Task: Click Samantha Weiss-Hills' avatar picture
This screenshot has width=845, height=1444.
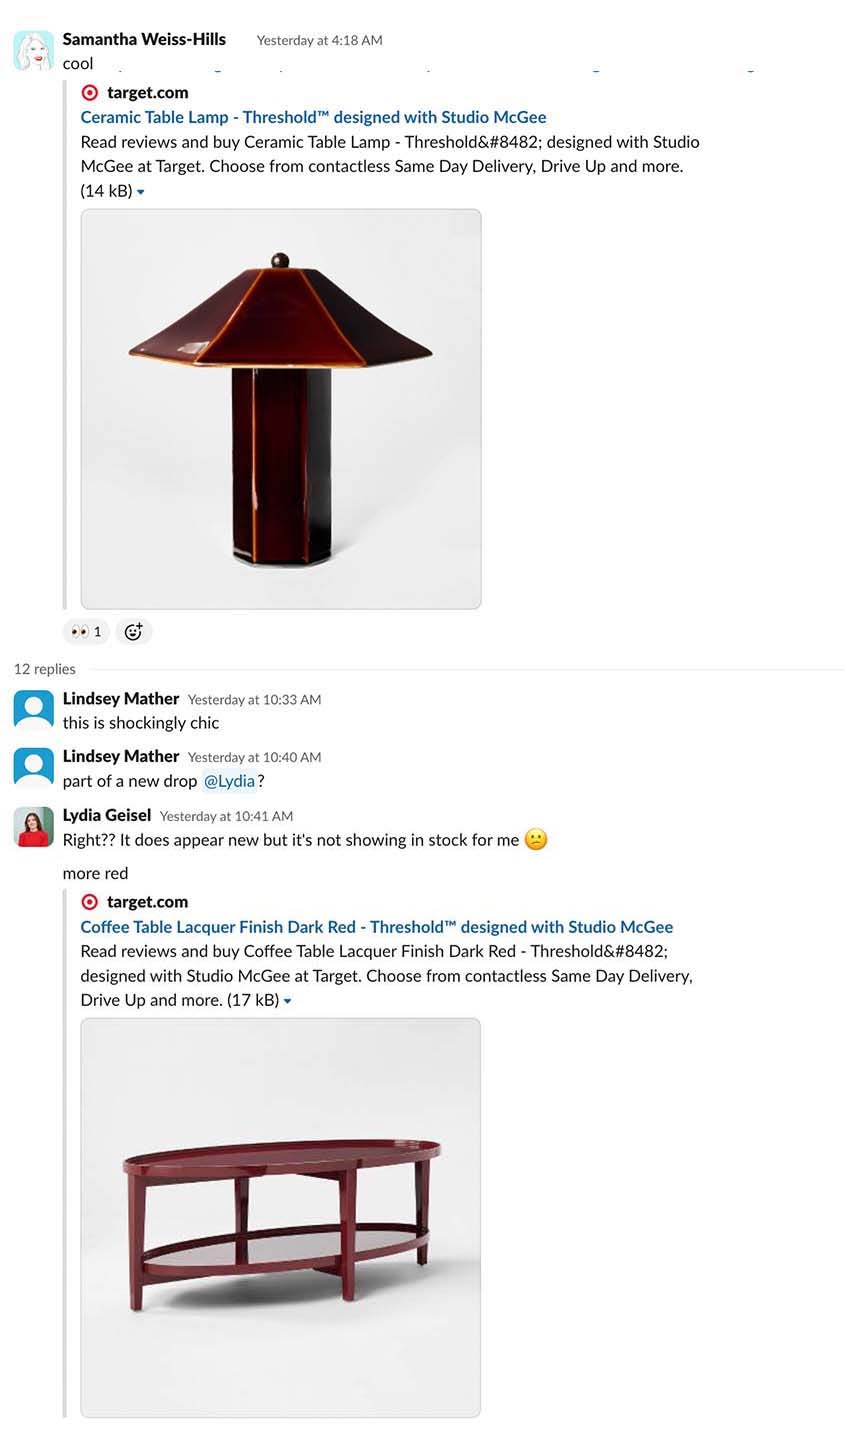Action: pyautogui.click(x=33, y=50)
